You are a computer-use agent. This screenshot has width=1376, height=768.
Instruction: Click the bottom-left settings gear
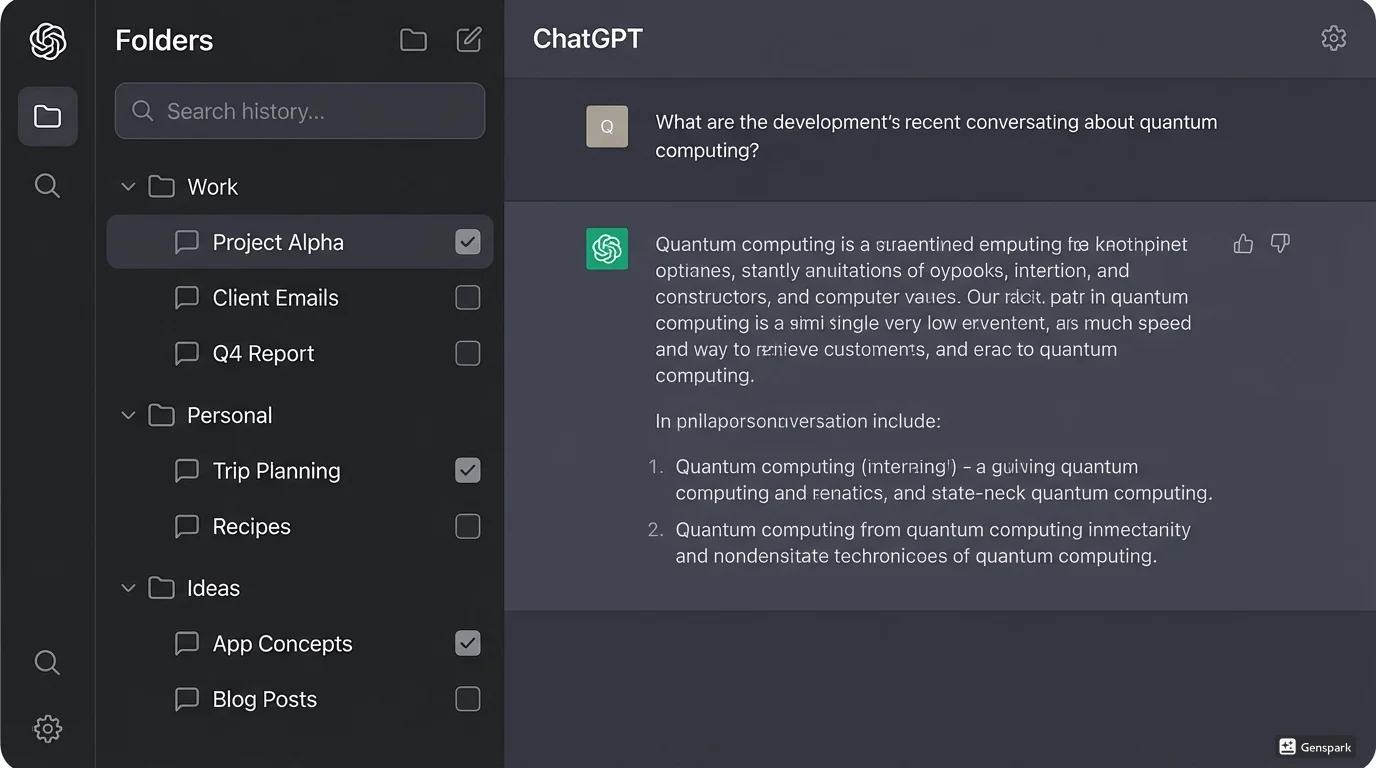click(x=47, y=729)
